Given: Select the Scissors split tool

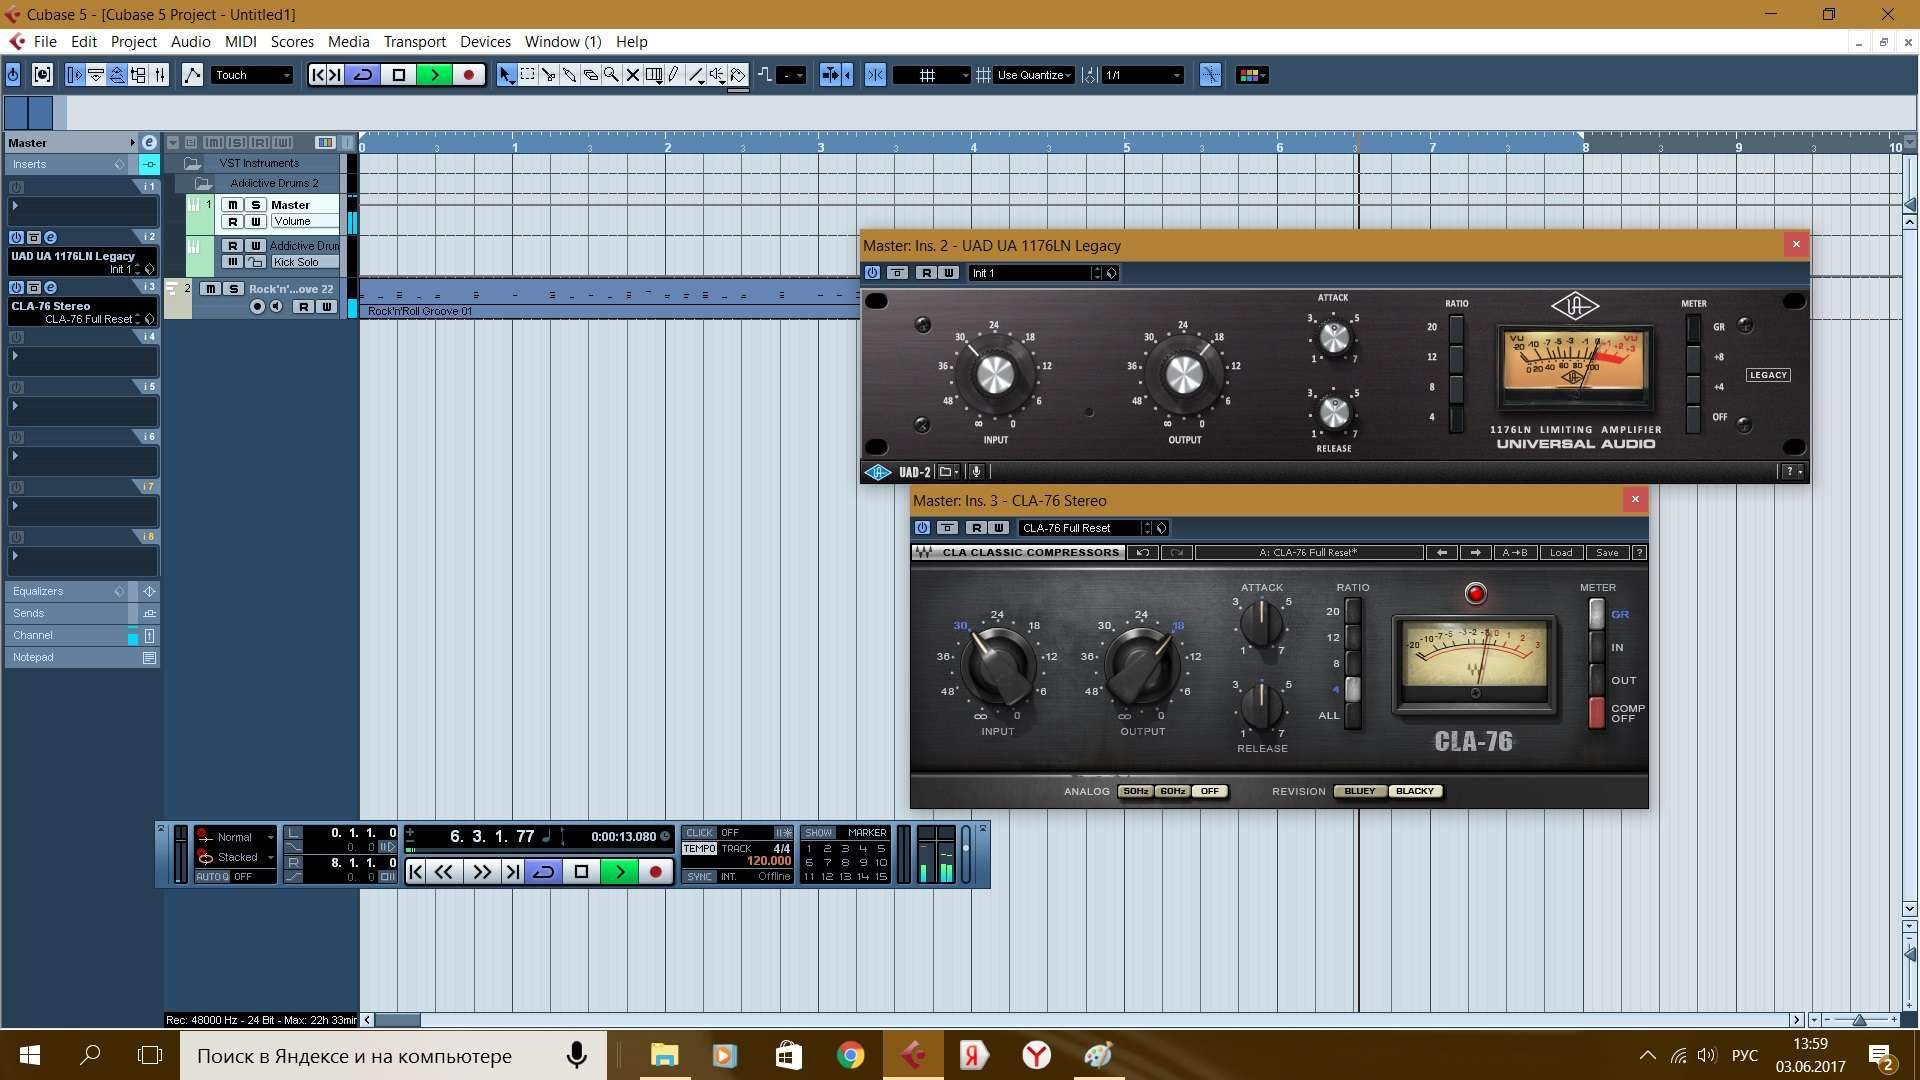Looking at the screenshot, I should coord(548,75).
